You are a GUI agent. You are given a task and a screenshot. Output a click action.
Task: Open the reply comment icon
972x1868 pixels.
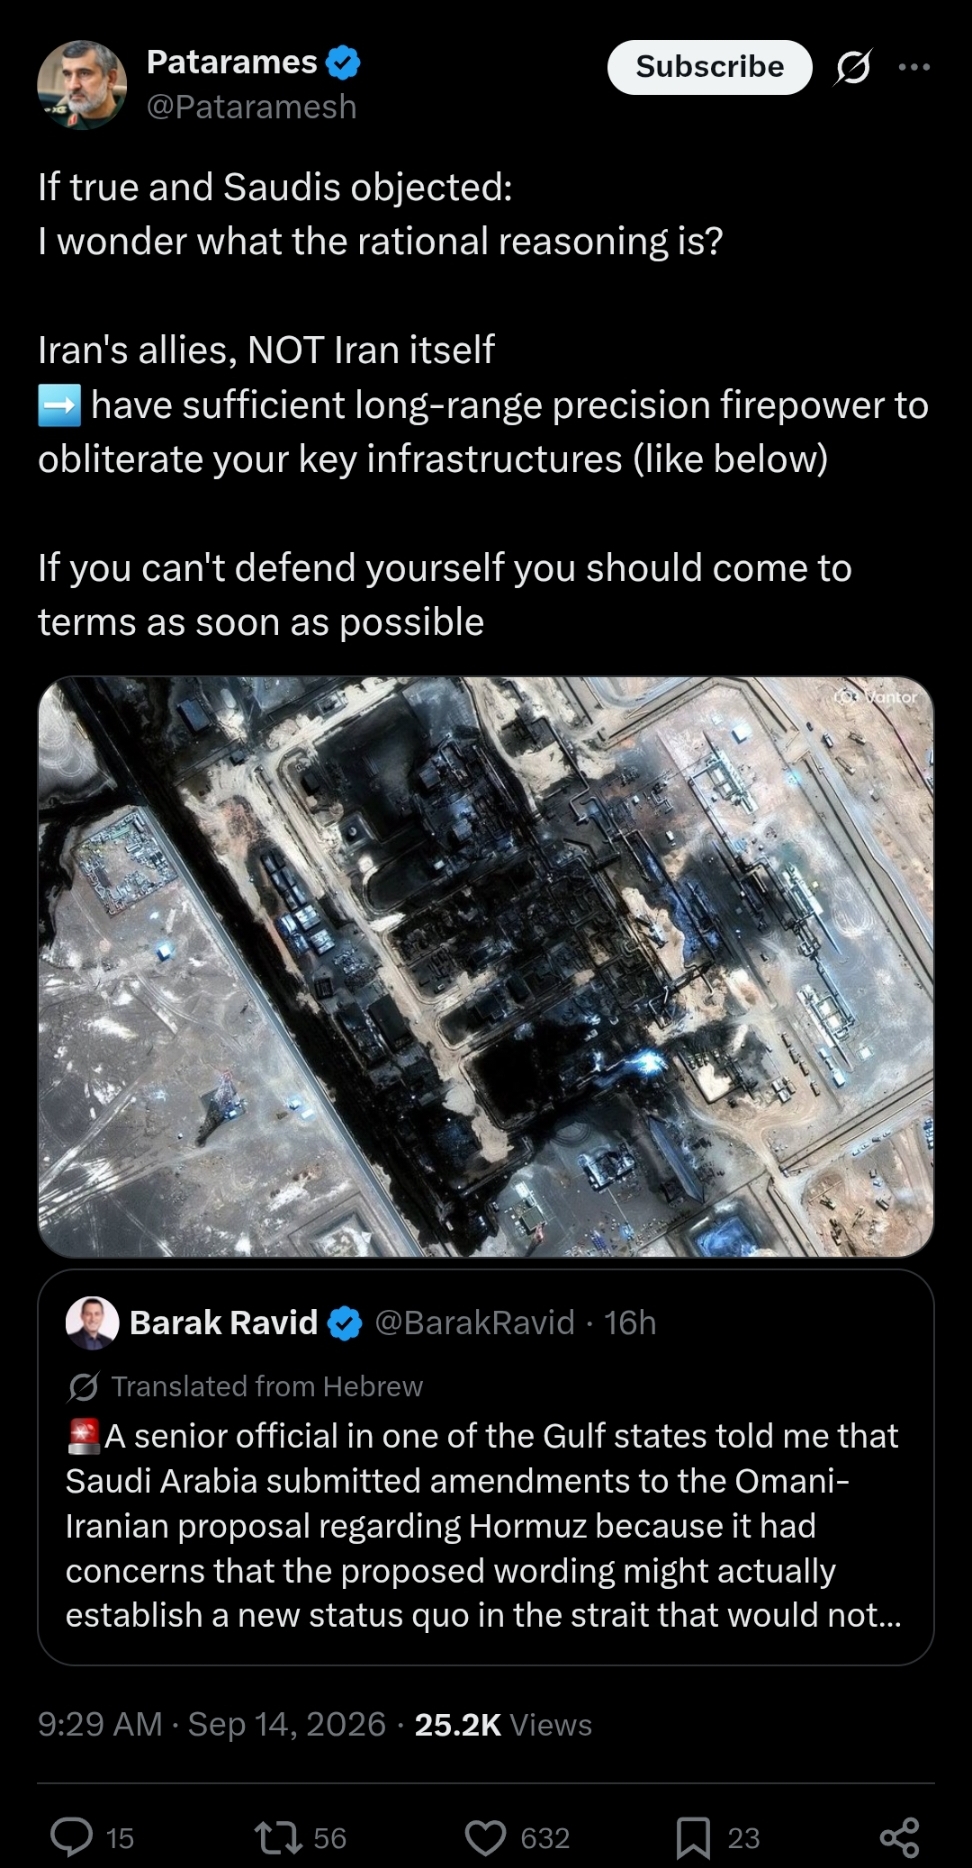[x=72, y=1836]
